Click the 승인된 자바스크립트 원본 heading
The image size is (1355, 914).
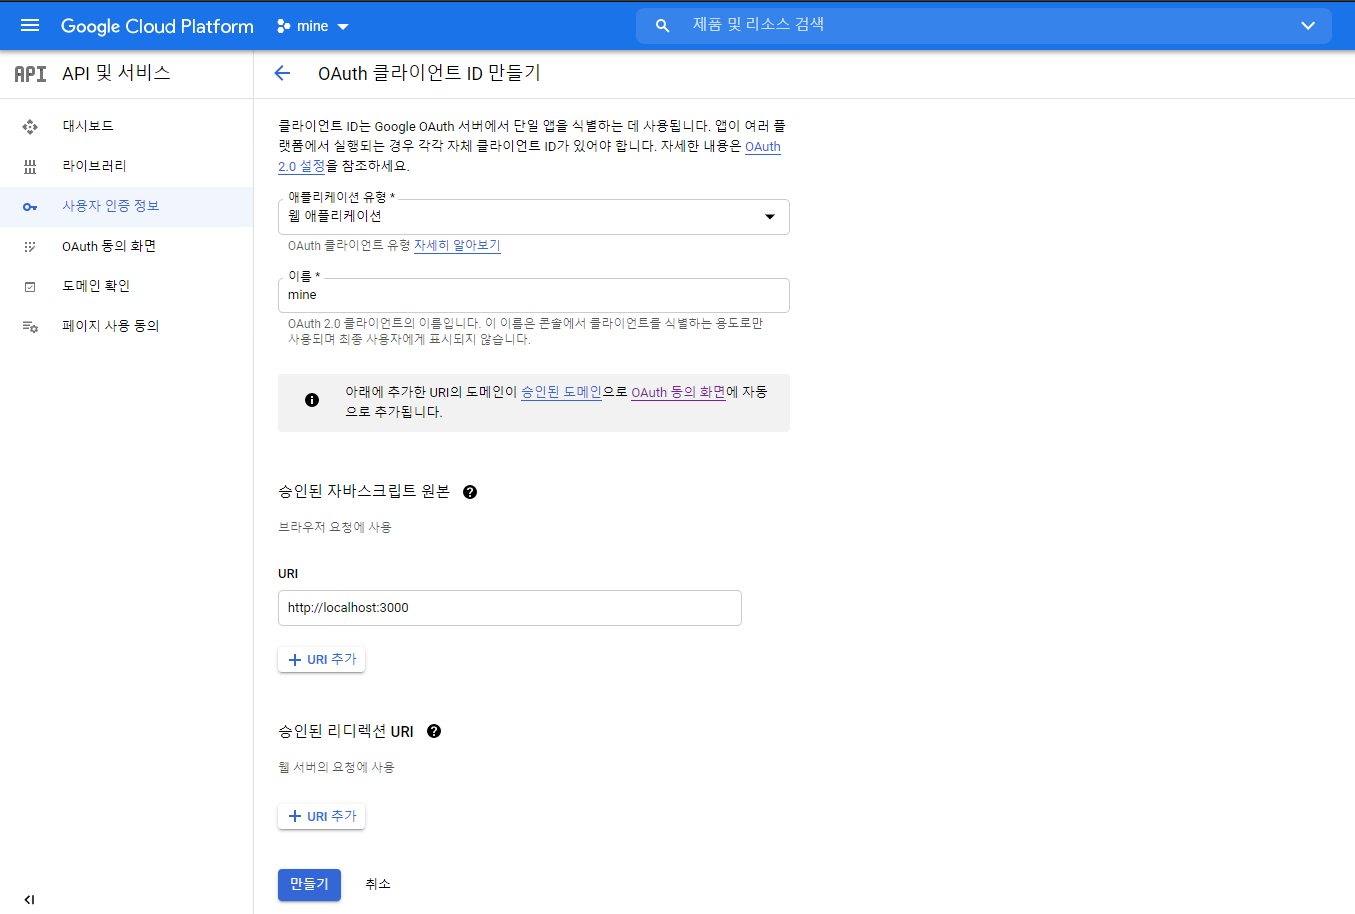364,492
